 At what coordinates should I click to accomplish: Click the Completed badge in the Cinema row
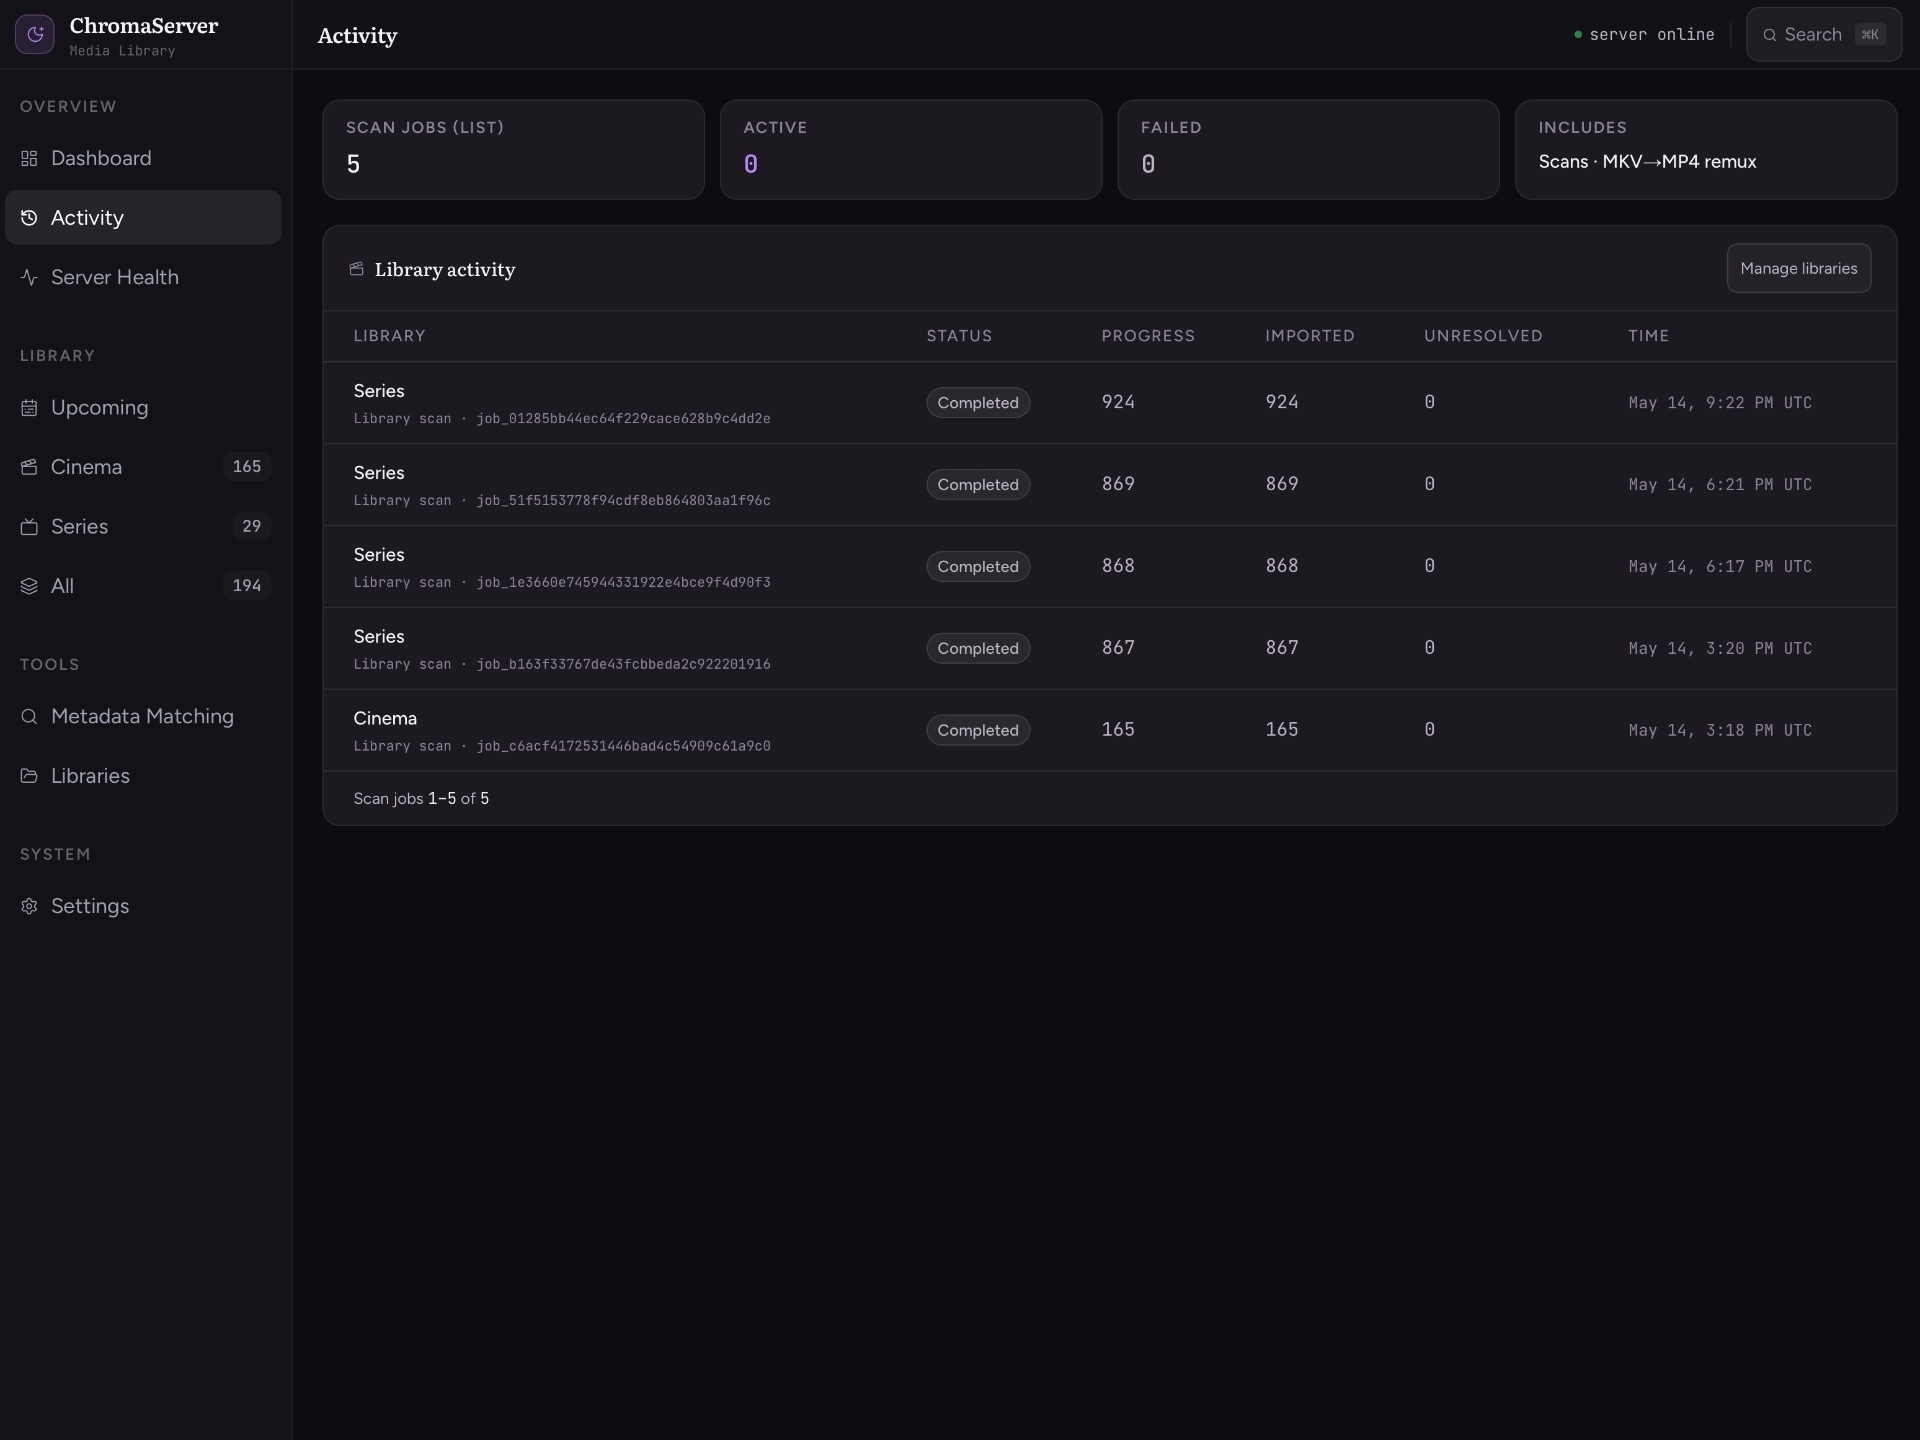[x=978, y=731]
